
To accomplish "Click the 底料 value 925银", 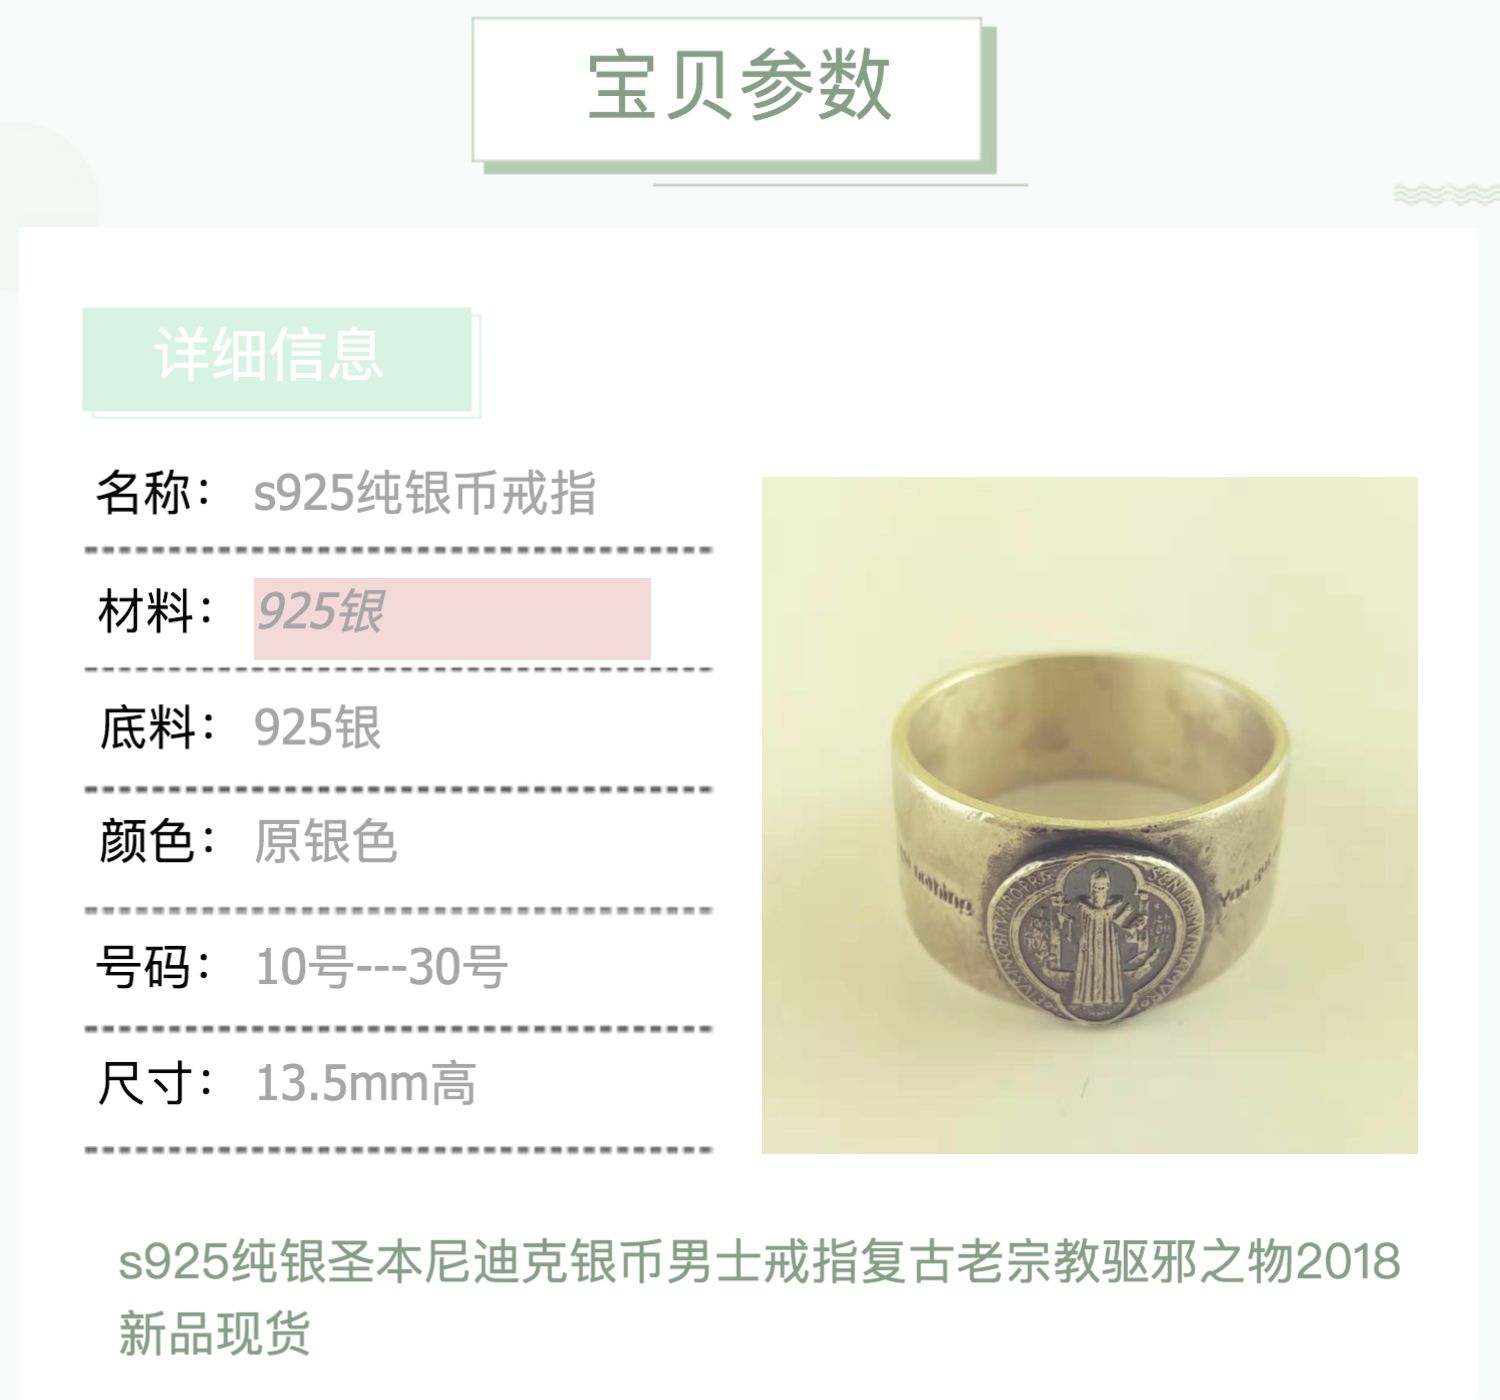I will (x=317, y=728).
